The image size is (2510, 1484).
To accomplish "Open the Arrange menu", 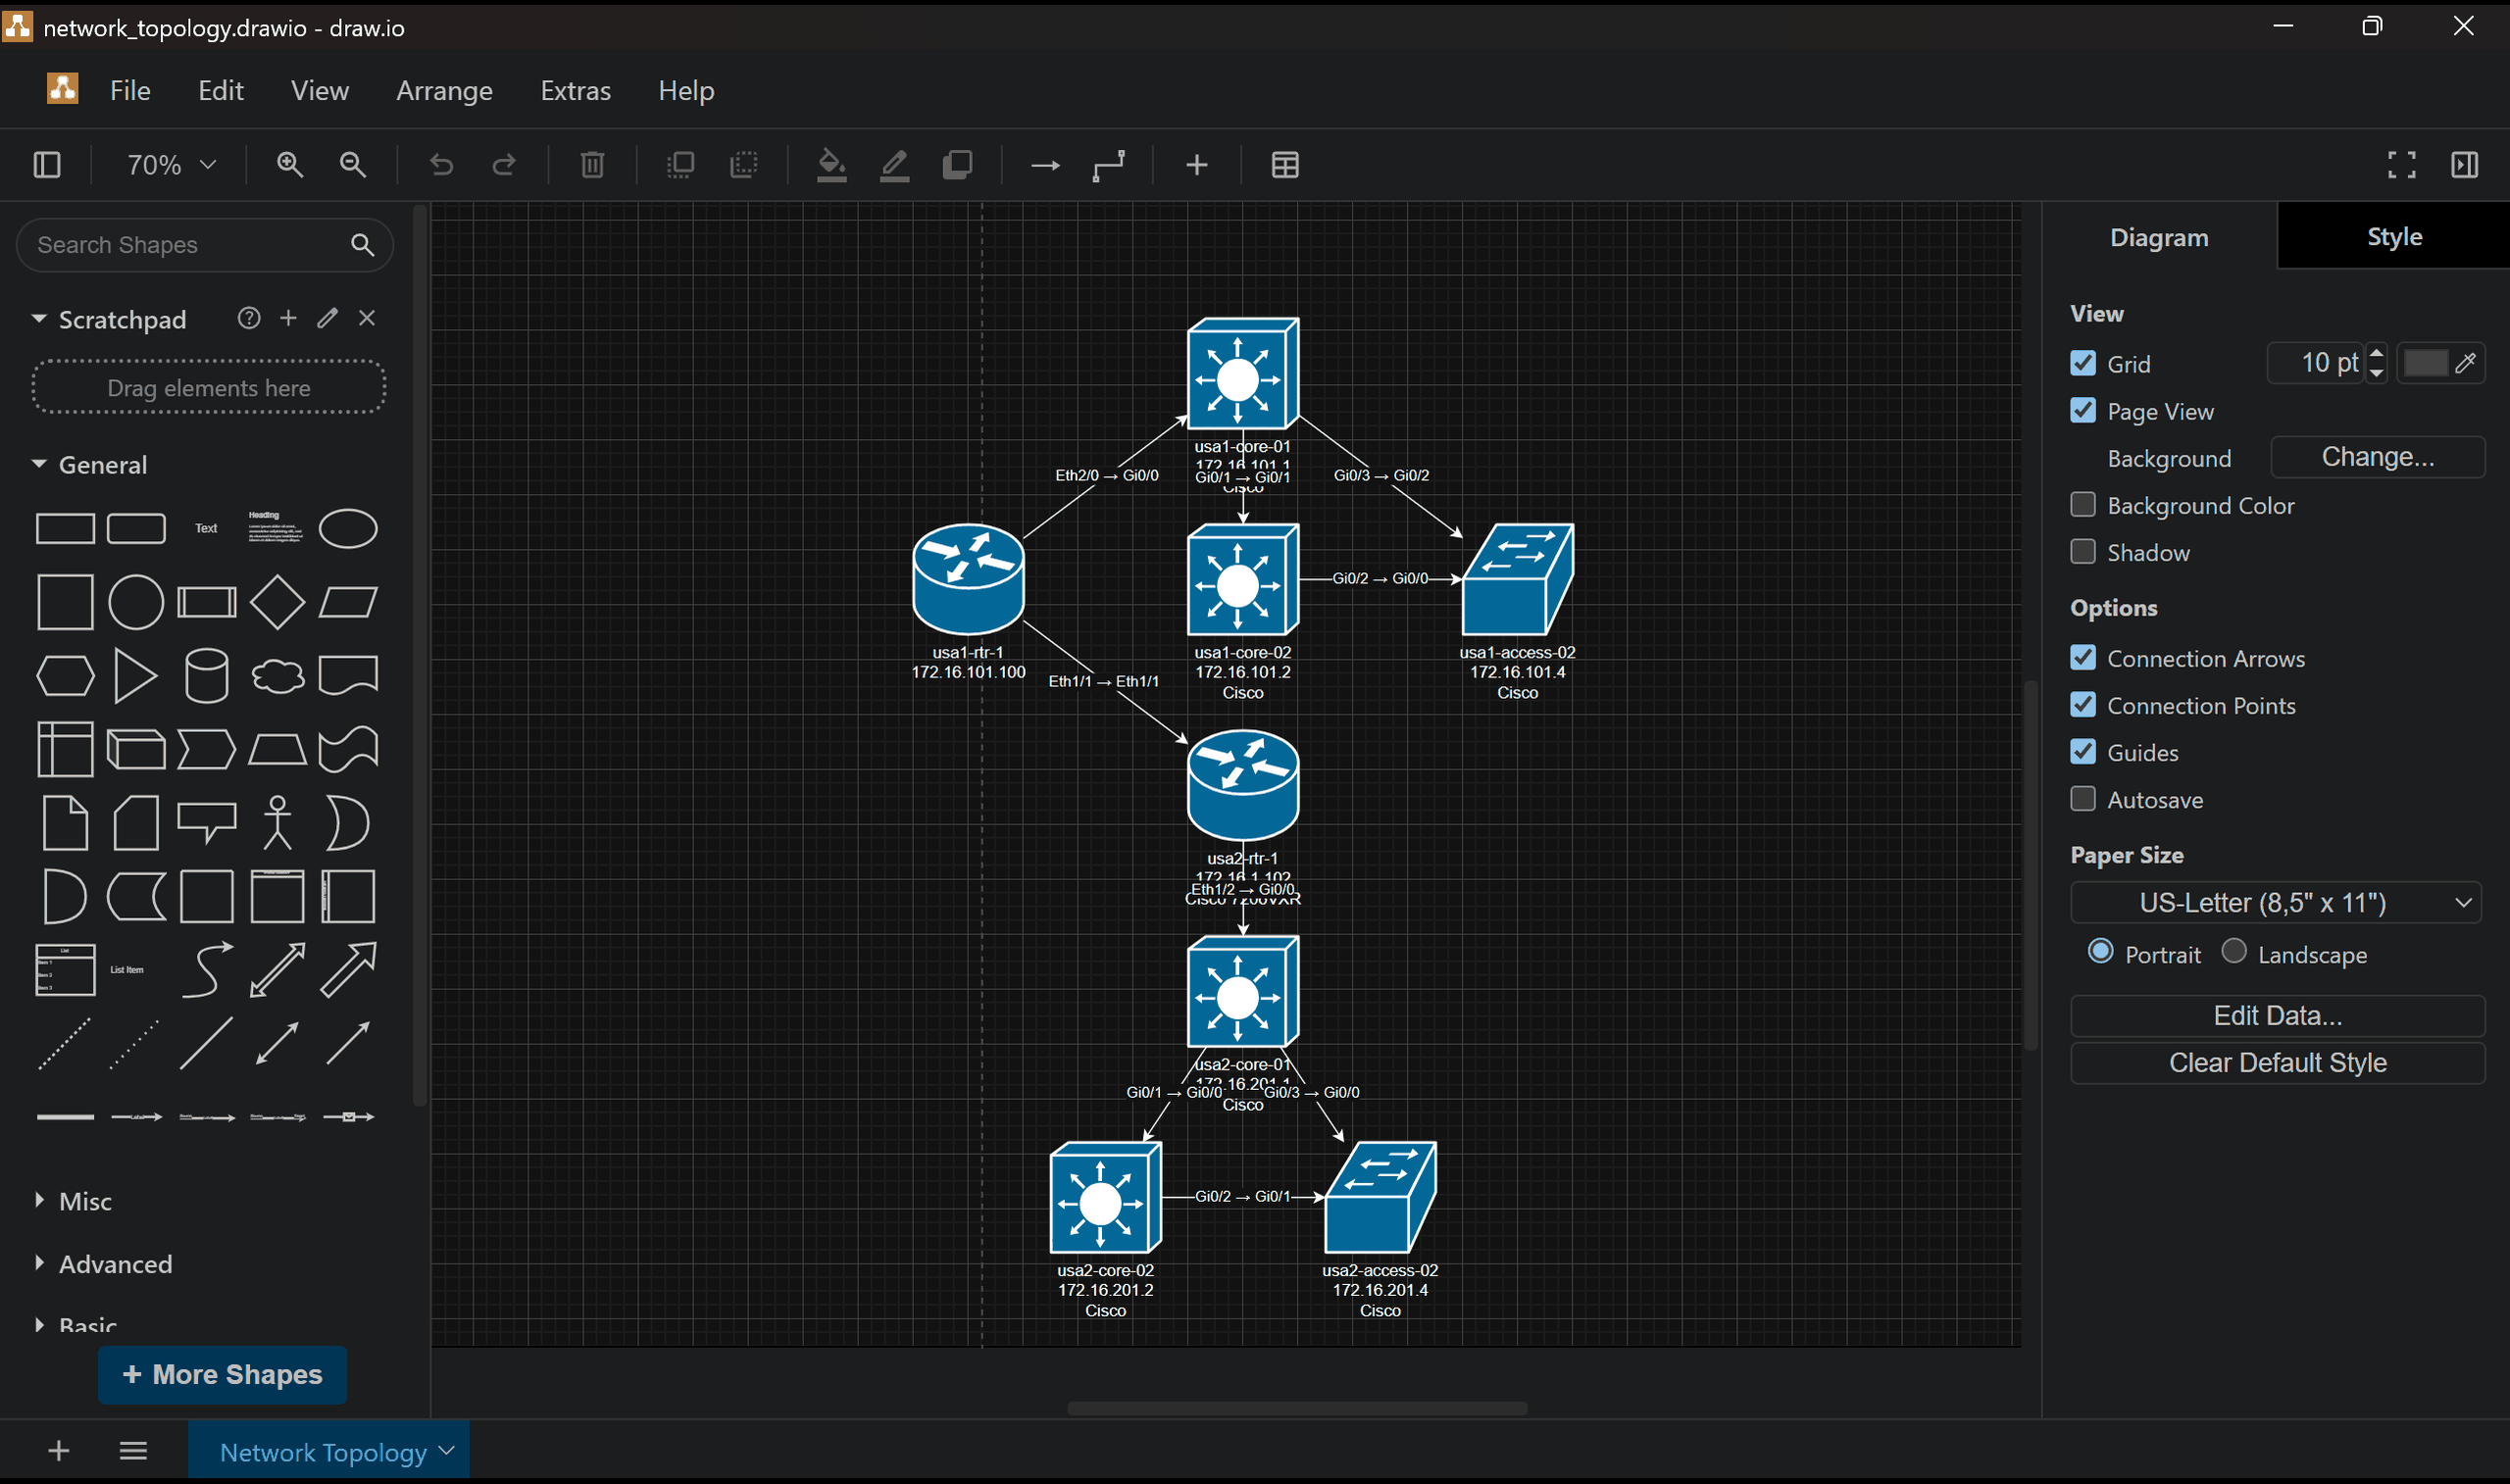I will click(444, 91).
